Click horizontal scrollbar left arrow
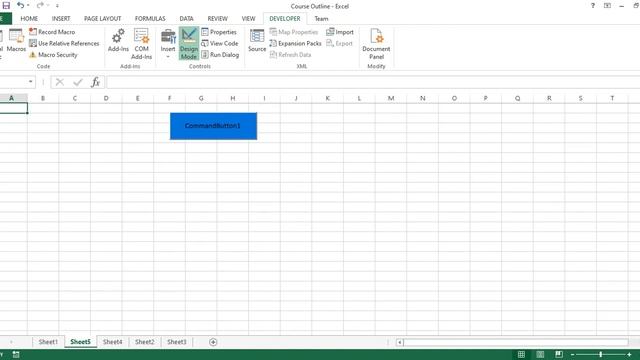 (400, 342)
